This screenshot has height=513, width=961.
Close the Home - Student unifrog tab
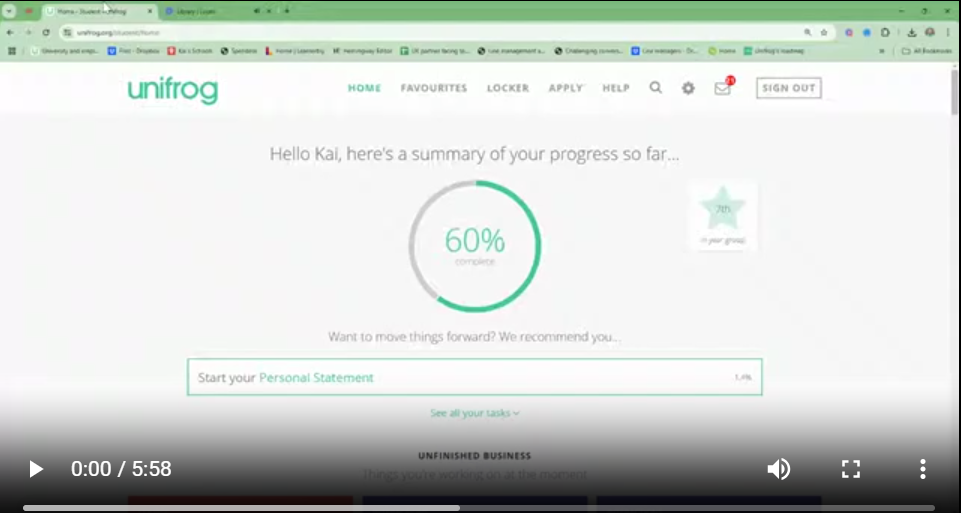coord(150,11)
